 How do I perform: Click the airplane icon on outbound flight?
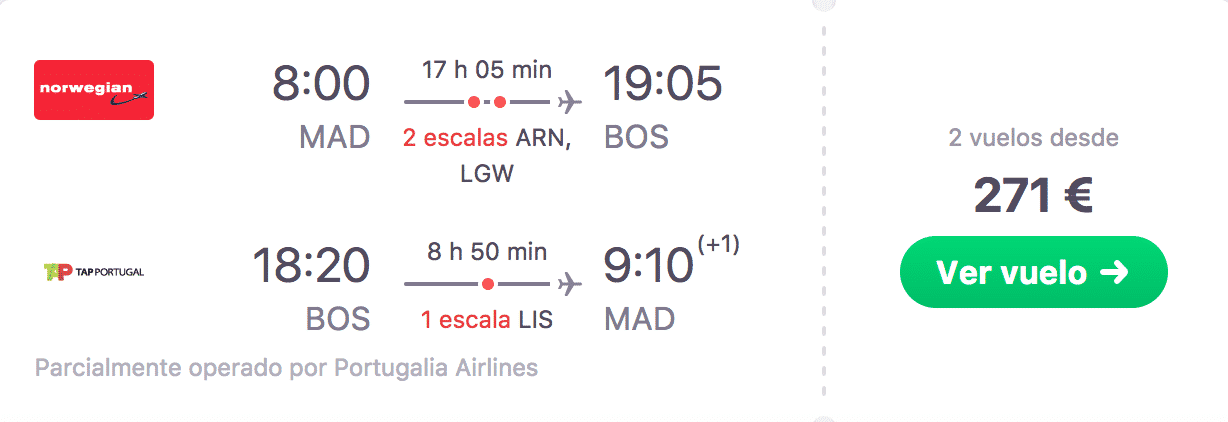[570, 101]
